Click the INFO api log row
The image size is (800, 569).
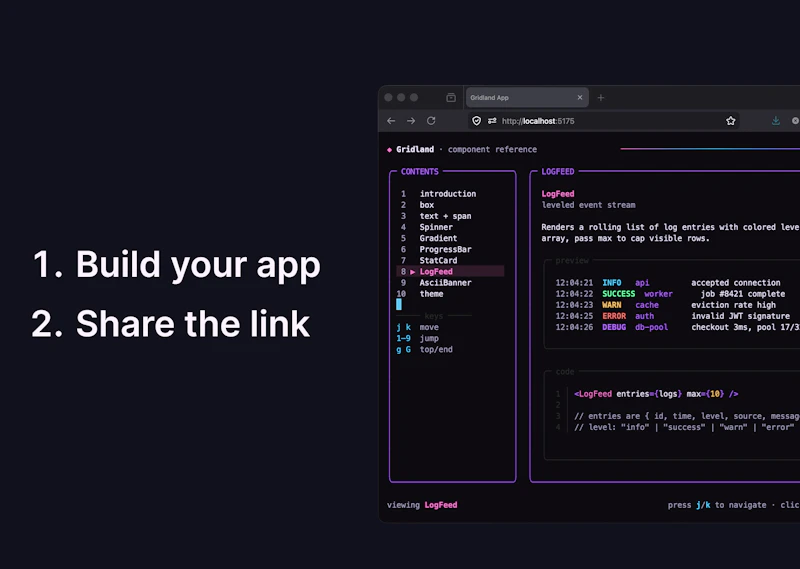coord(668,283)
